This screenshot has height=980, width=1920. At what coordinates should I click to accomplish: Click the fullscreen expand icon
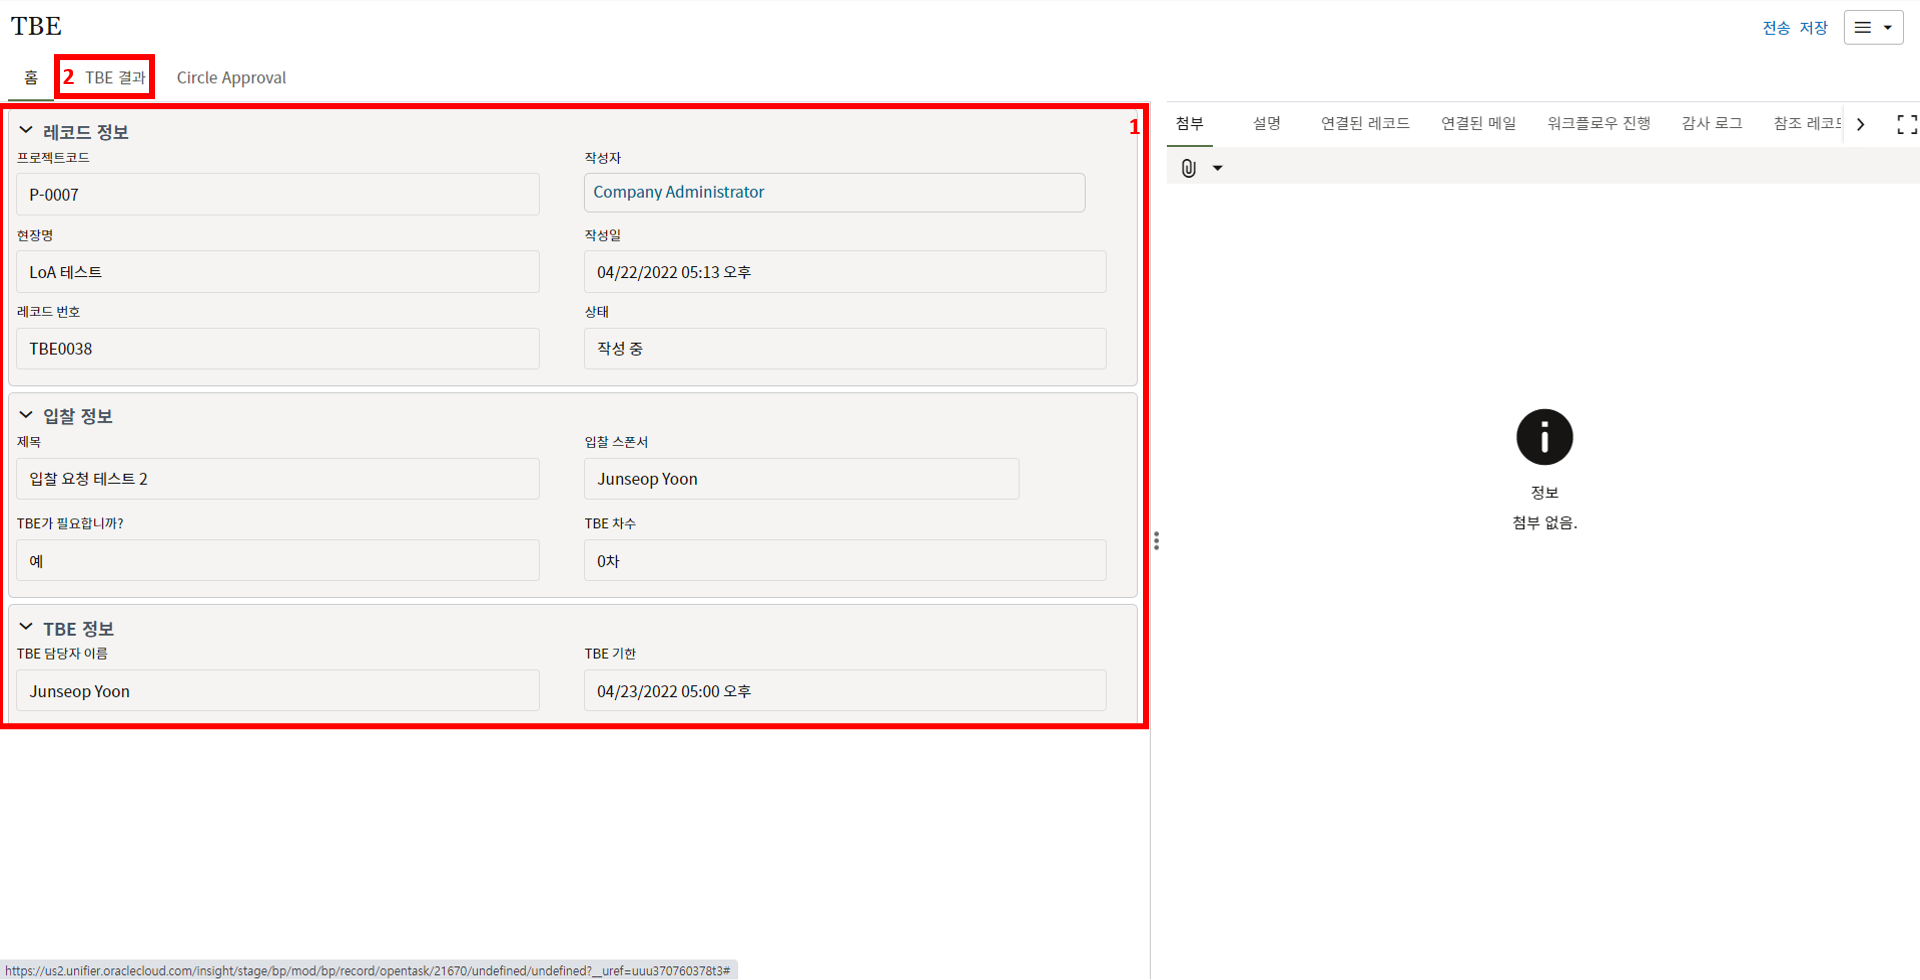1906,124
